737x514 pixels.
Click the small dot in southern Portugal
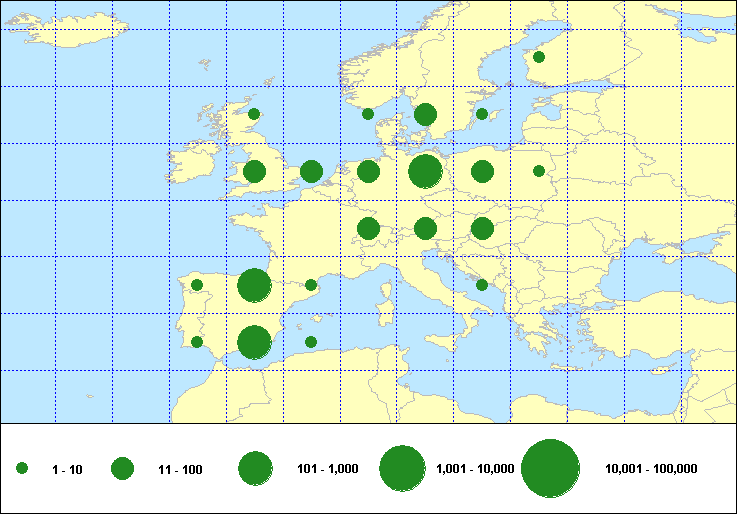[197, 342]
